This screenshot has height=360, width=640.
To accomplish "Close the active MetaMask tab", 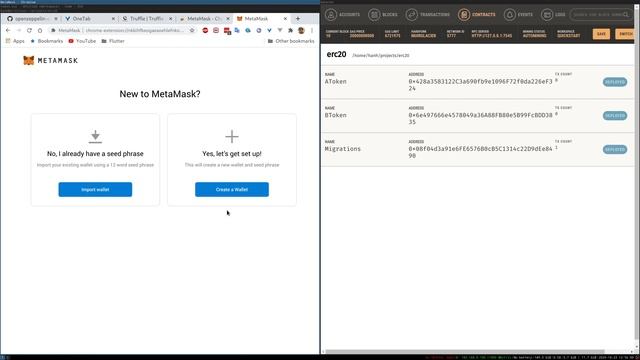I will coord(285,19).
